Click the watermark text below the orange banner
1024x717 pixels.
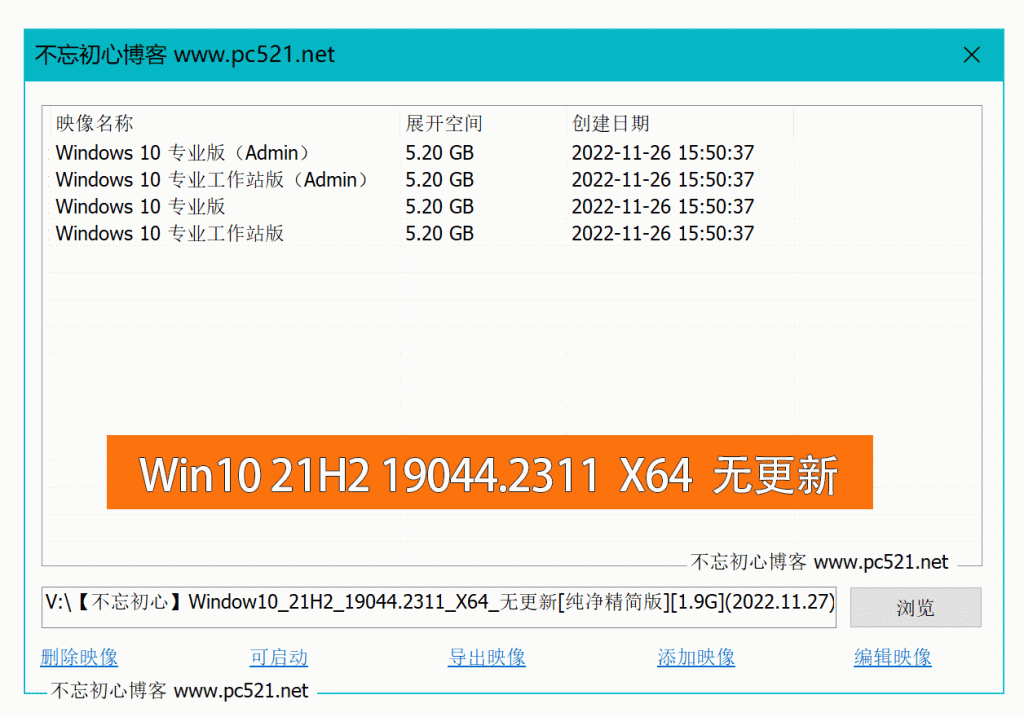click(x=819, y=562)
